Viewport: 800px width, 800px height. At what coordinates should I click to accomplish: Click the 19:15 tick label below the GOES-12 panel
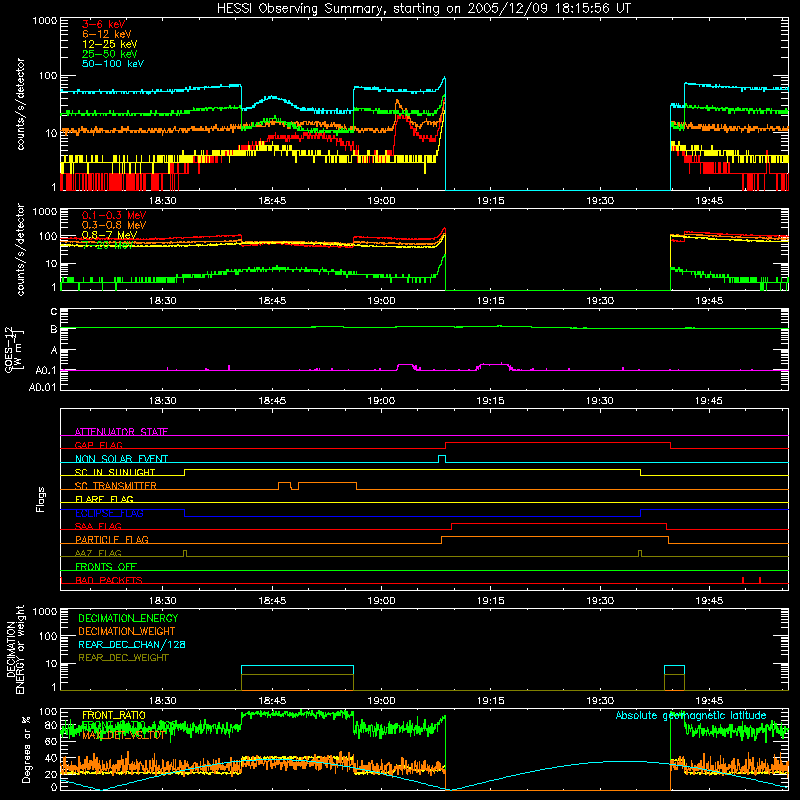(490, 401)
